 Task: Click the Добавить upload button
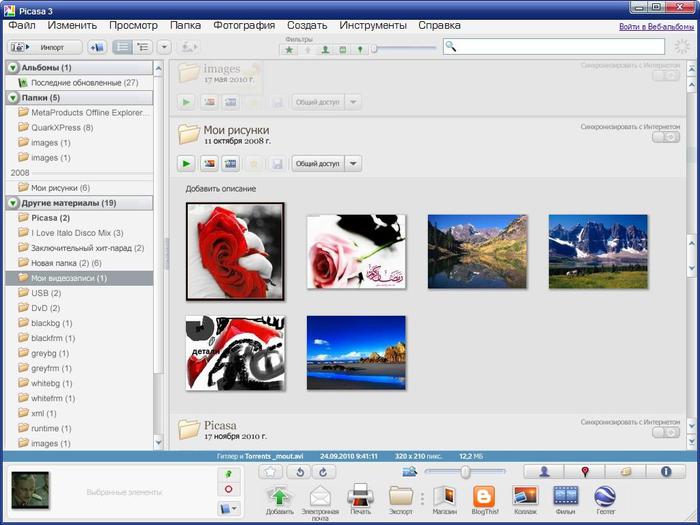click(280, 500)
